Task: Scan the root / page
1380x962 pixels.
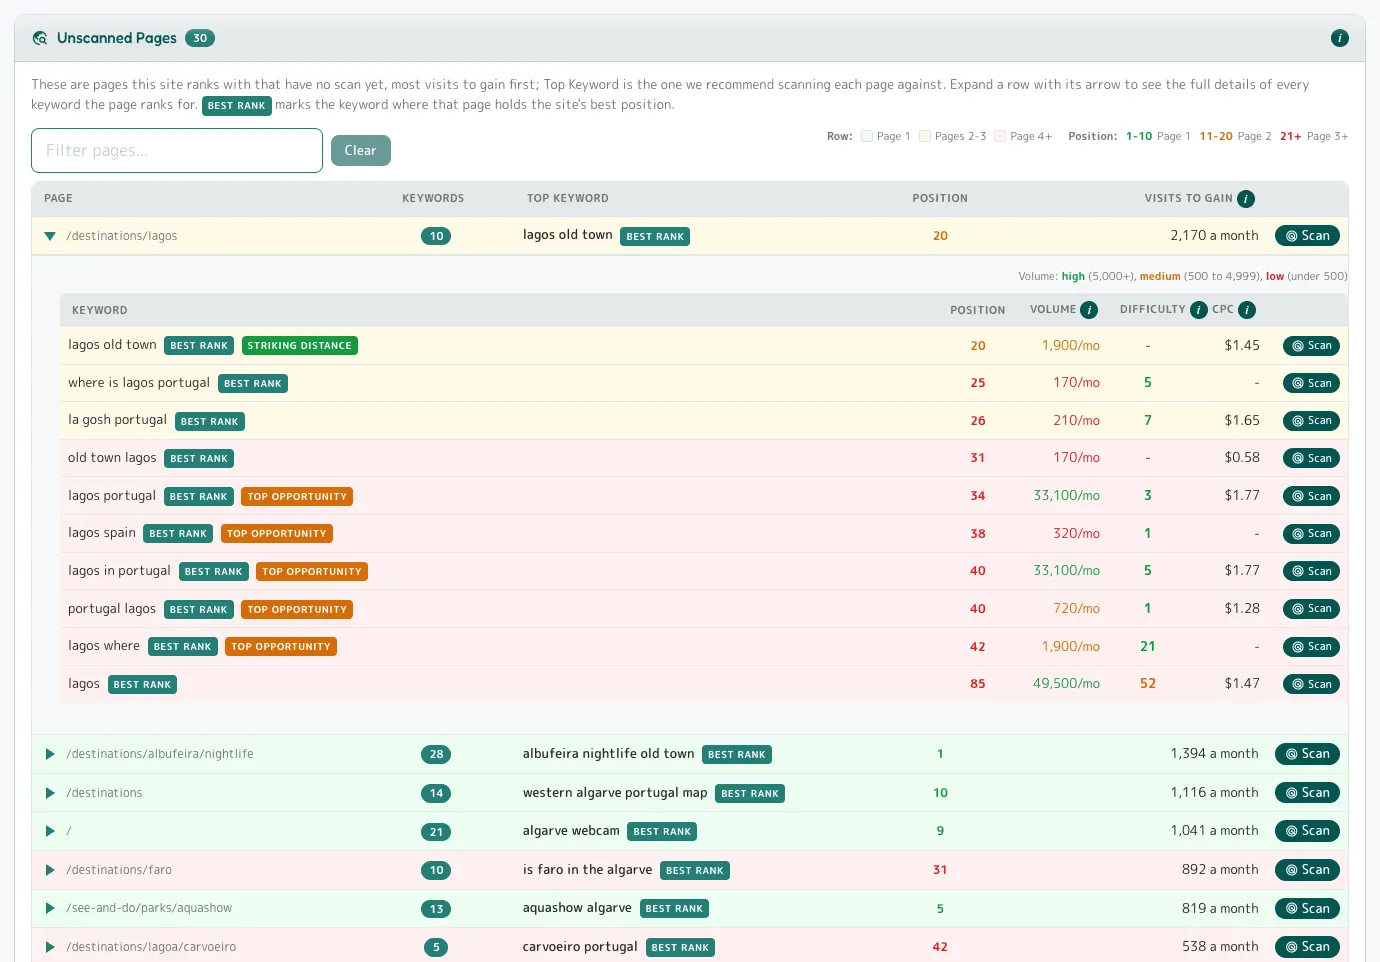Action: 1307,831
